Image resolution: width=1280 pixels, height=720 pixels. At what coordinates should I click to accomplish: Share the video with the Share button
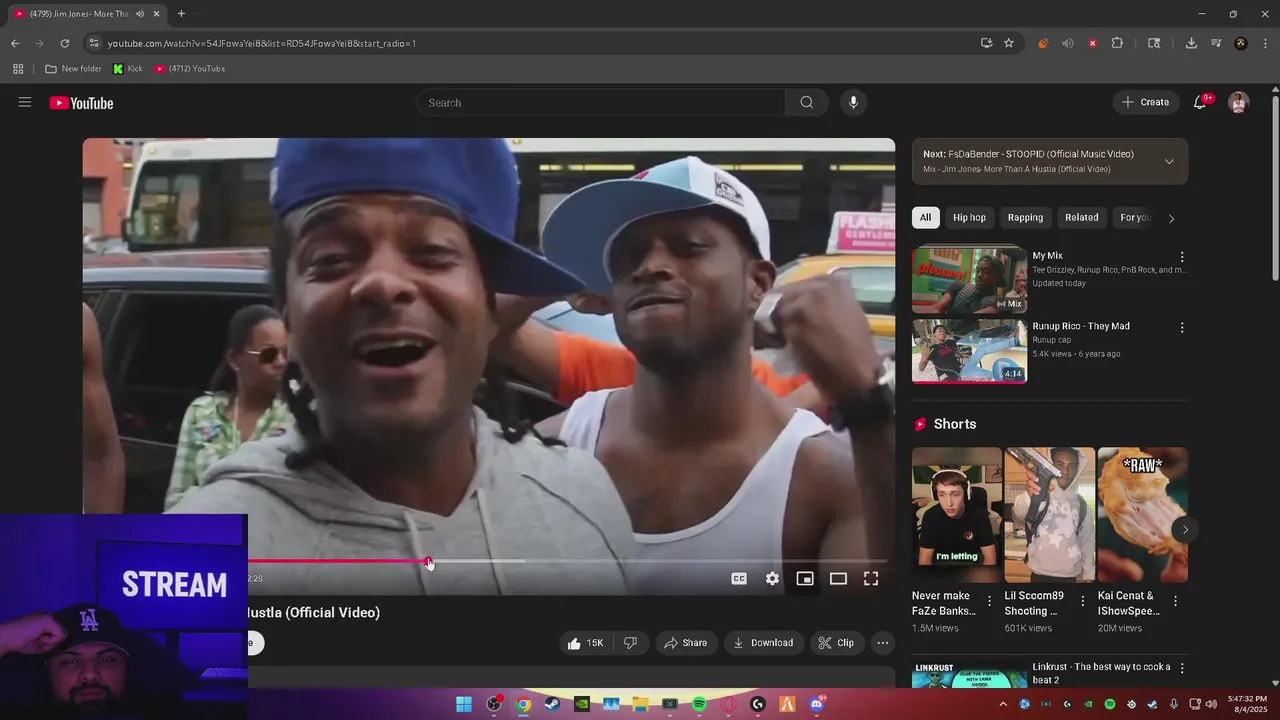(685, 643)
